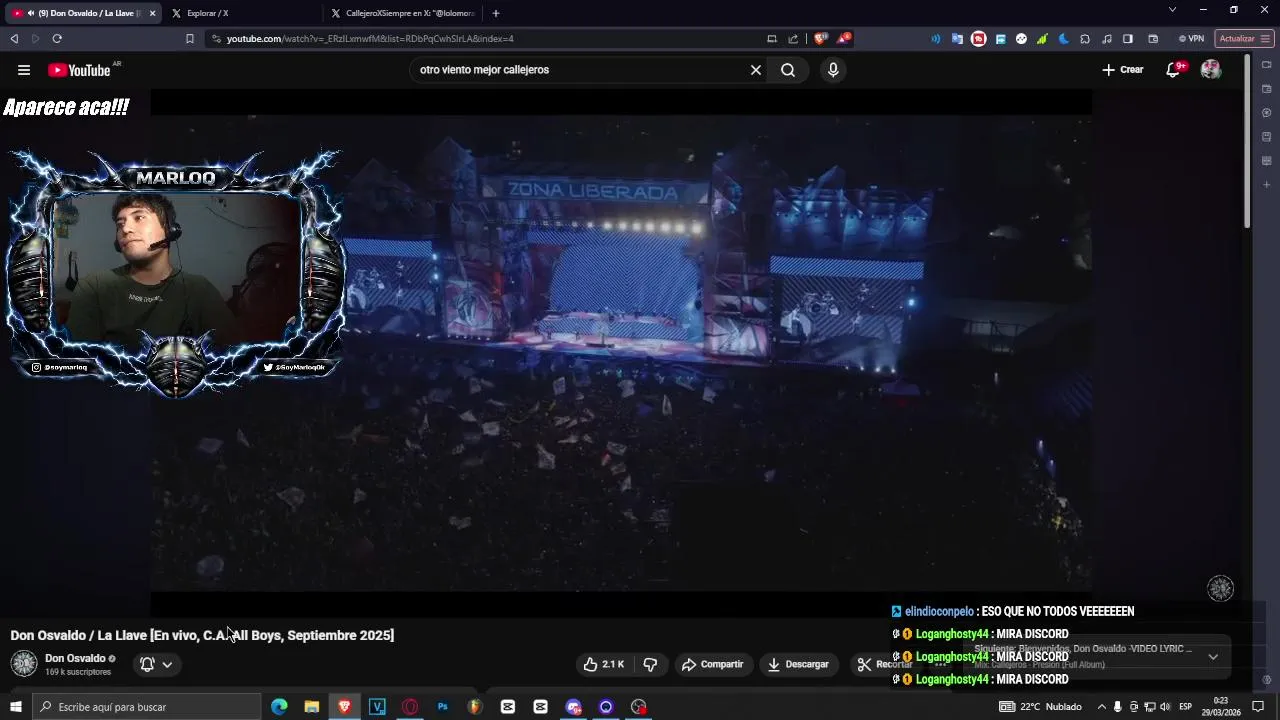Click the Descargar download button
Viewport: 1280px width, 720px height.
(798, 664)
